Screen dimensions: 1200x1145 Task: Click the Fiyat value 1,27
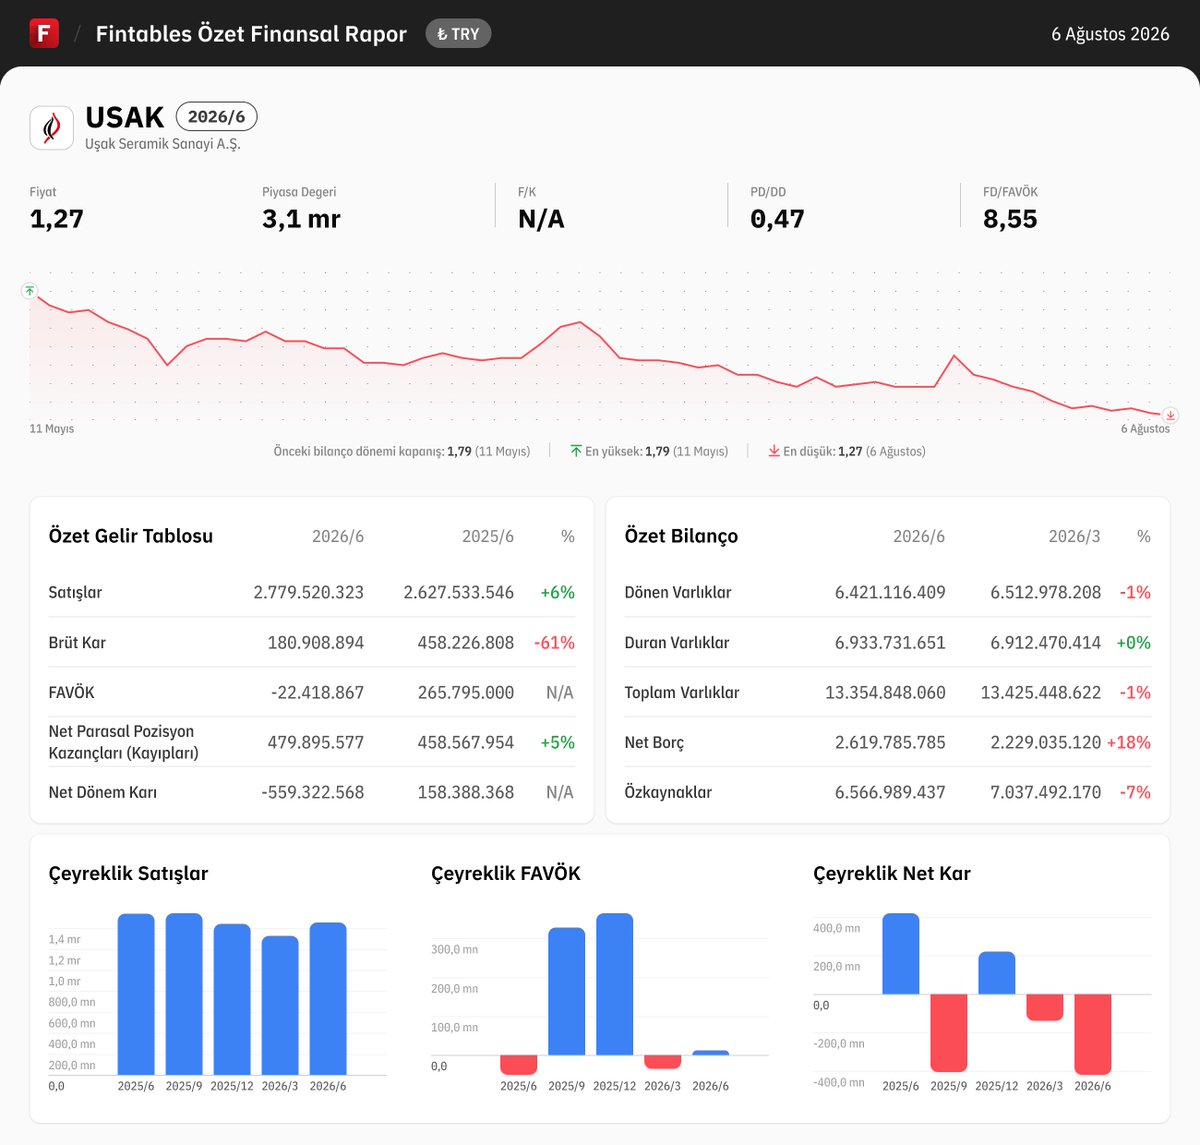(x=57, y=219)
